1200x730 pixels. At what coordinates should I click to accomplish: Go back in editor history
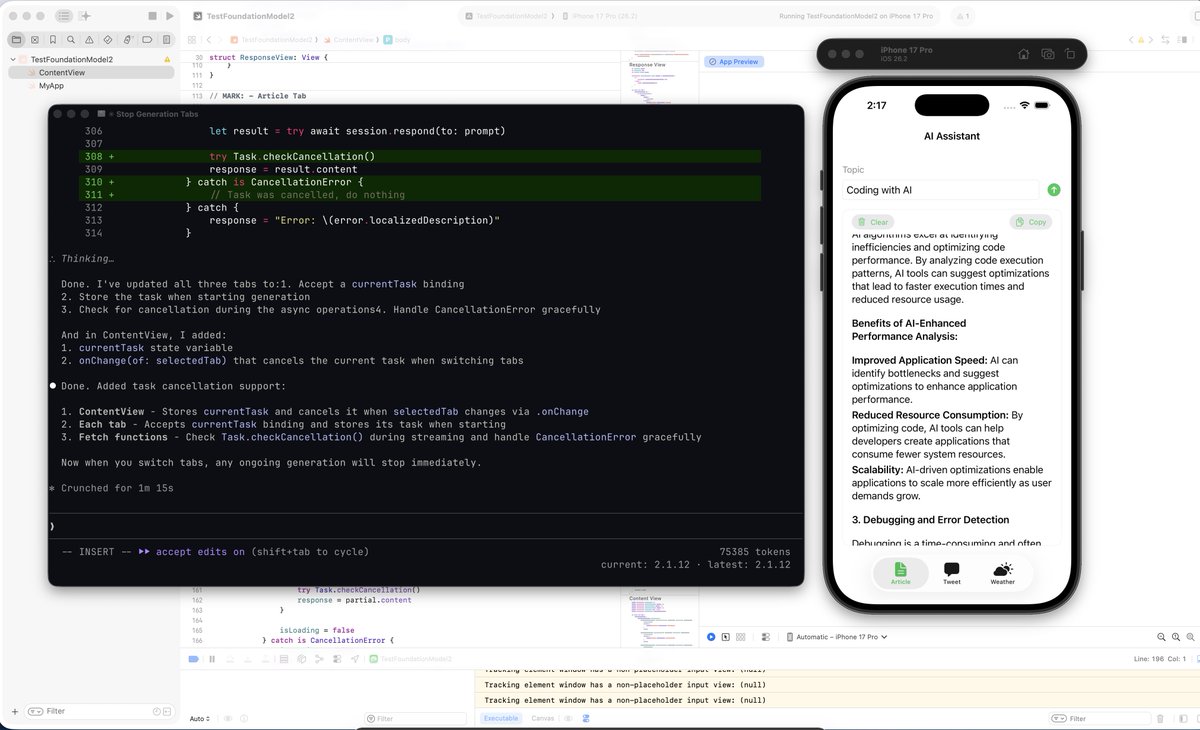[x=208, y=39]
